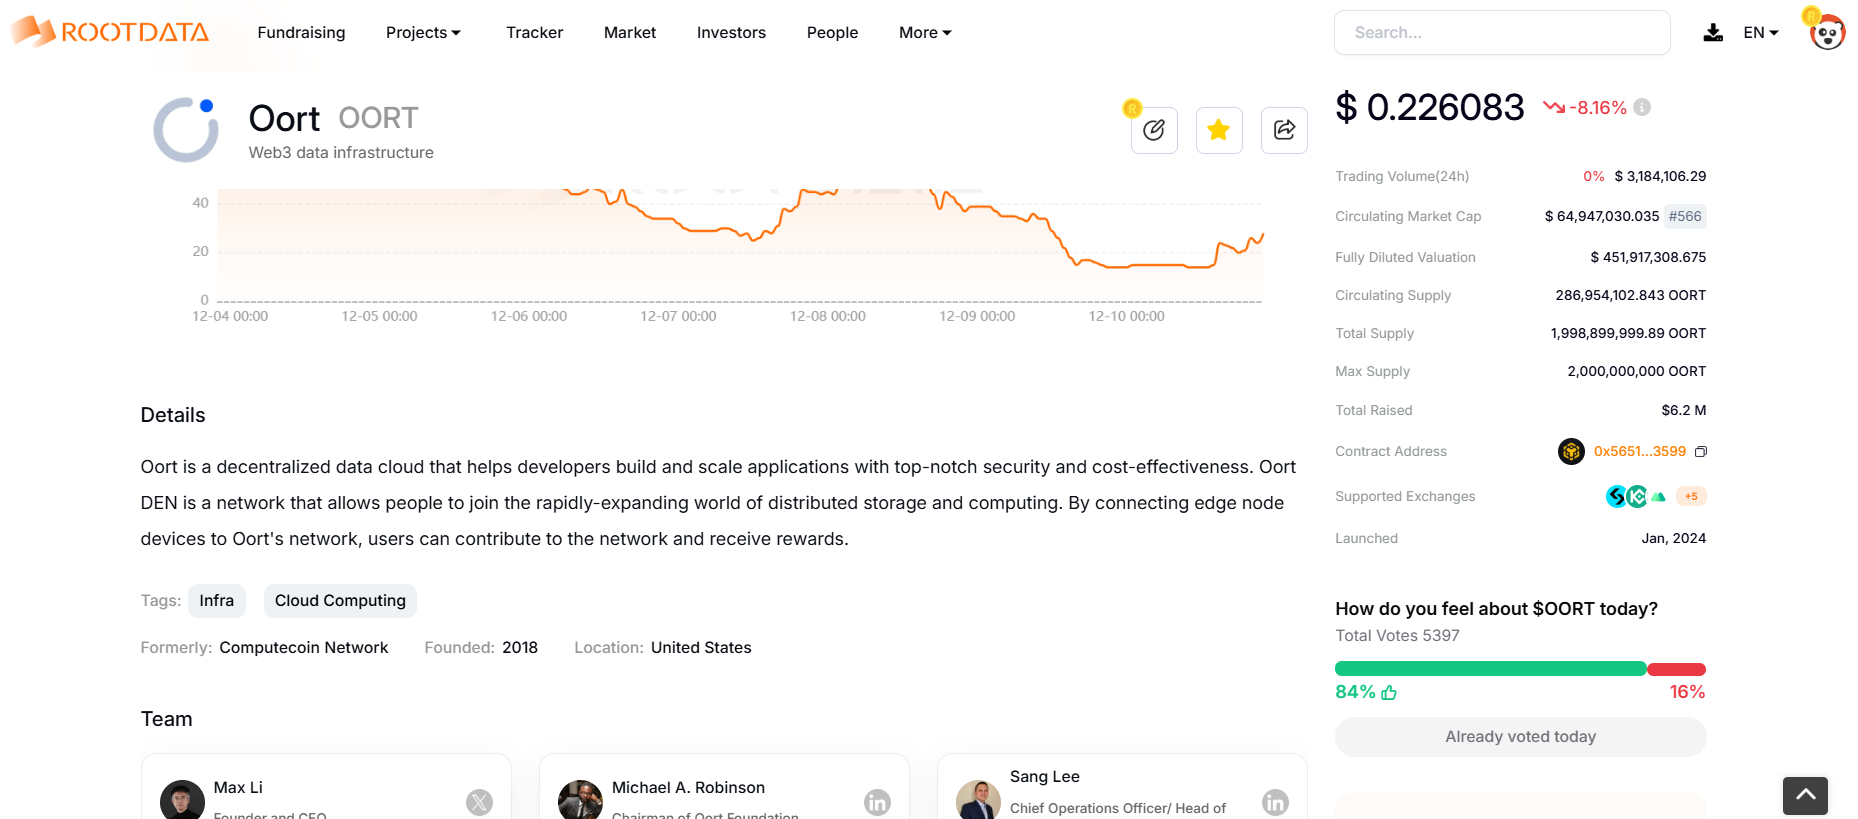
Task: Show the +5 more supported exchanges
Action: 1691,496
